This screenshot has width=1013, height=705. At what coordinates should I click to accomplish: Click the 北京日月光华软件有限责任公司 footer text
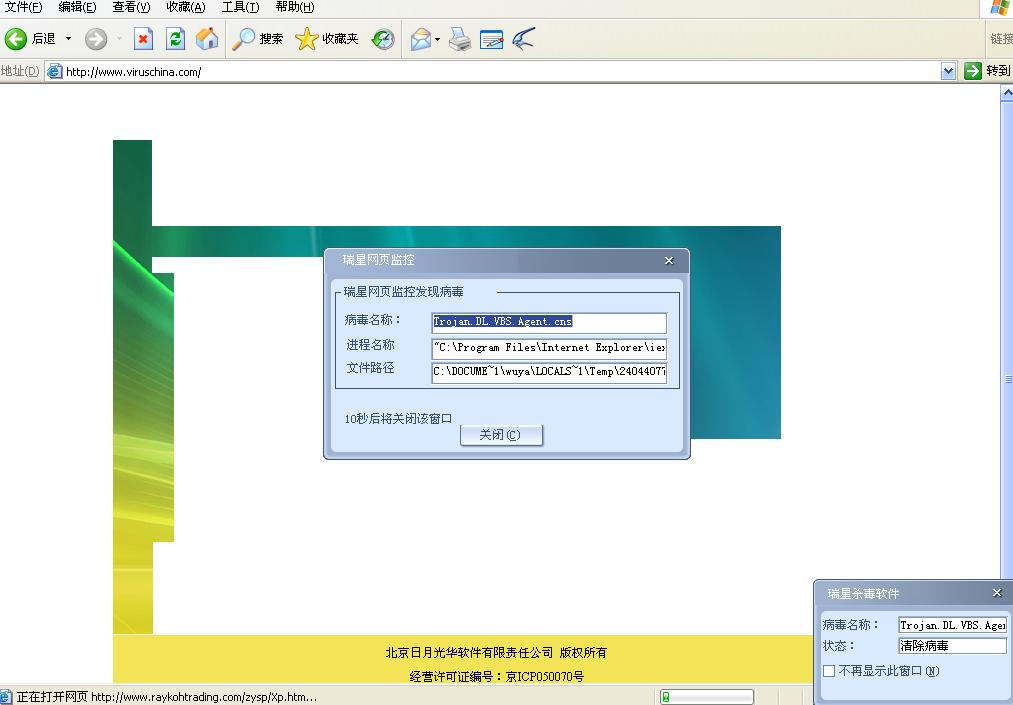click(x=469, y=653)
